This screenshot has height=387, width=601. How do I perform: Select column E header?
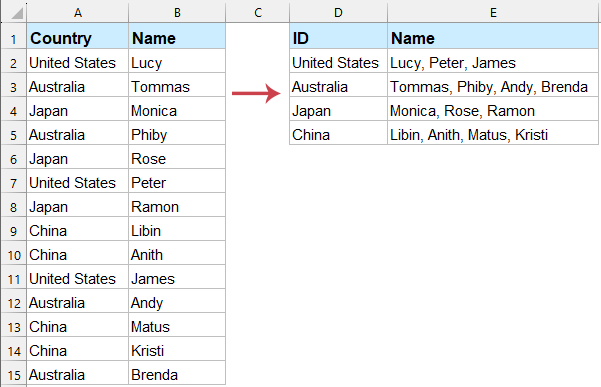493,13
